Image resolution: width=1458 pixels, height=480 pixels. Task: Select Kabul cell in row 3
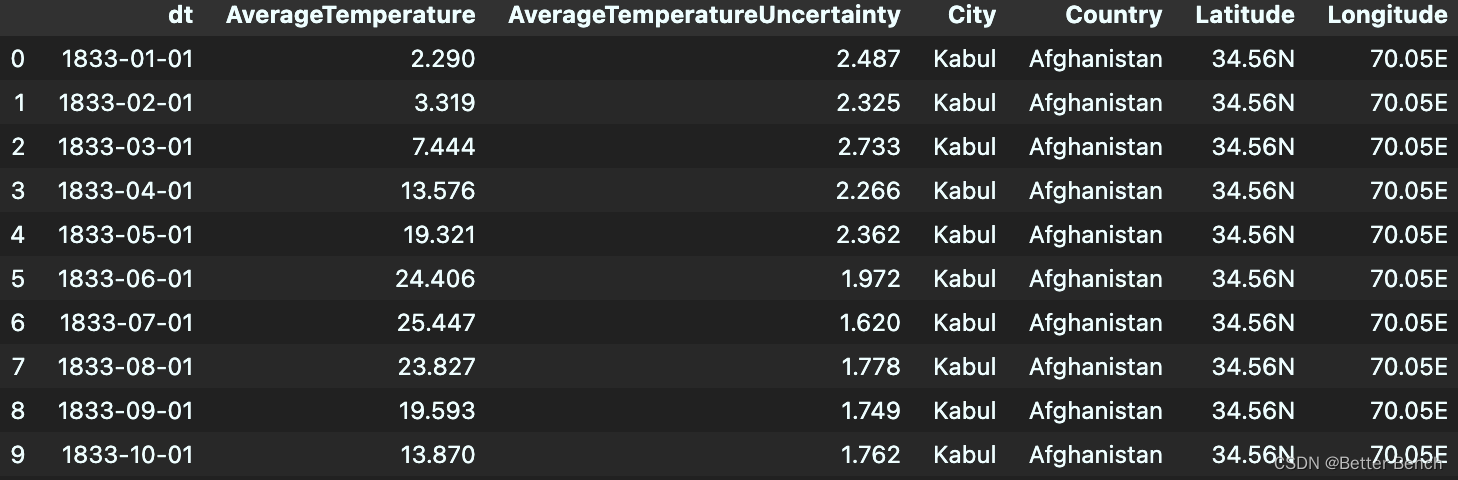(x=965, y=191)
